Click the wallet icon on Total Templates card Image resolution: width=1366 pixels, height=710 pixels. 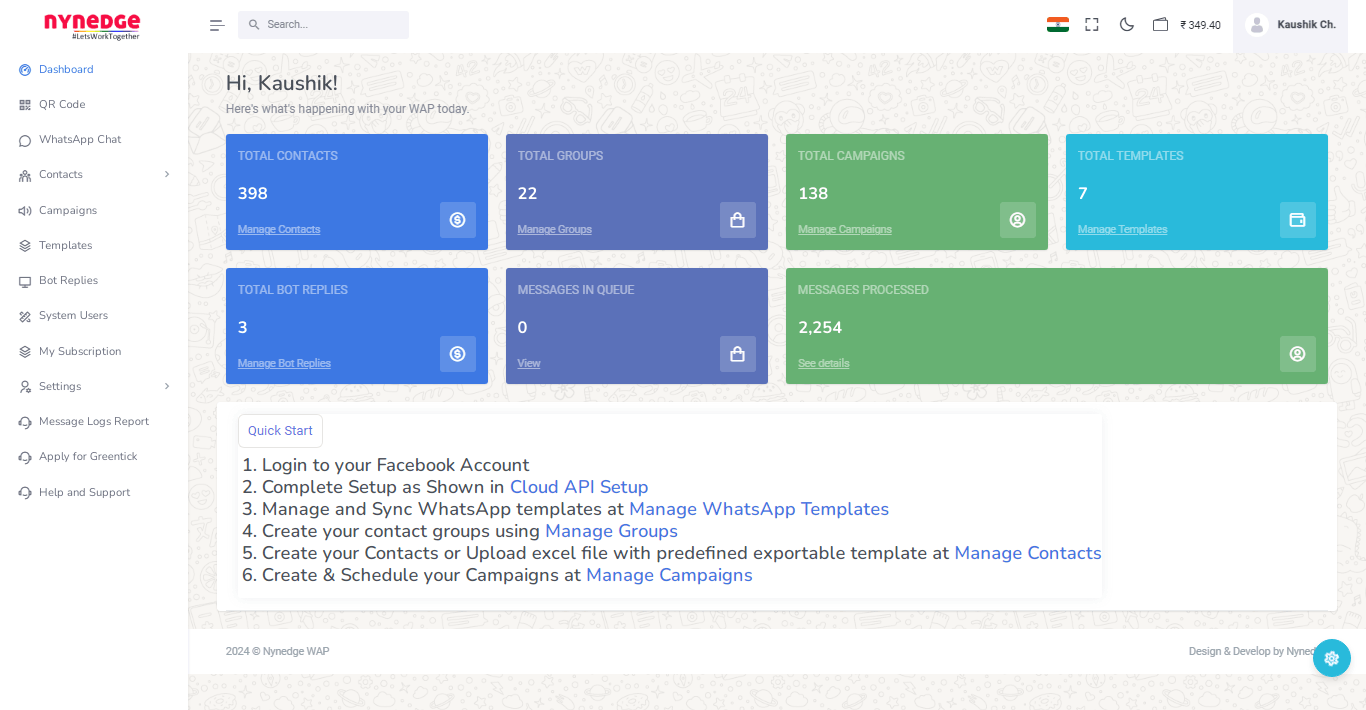pyautogui.click(x=1298, y=220)
